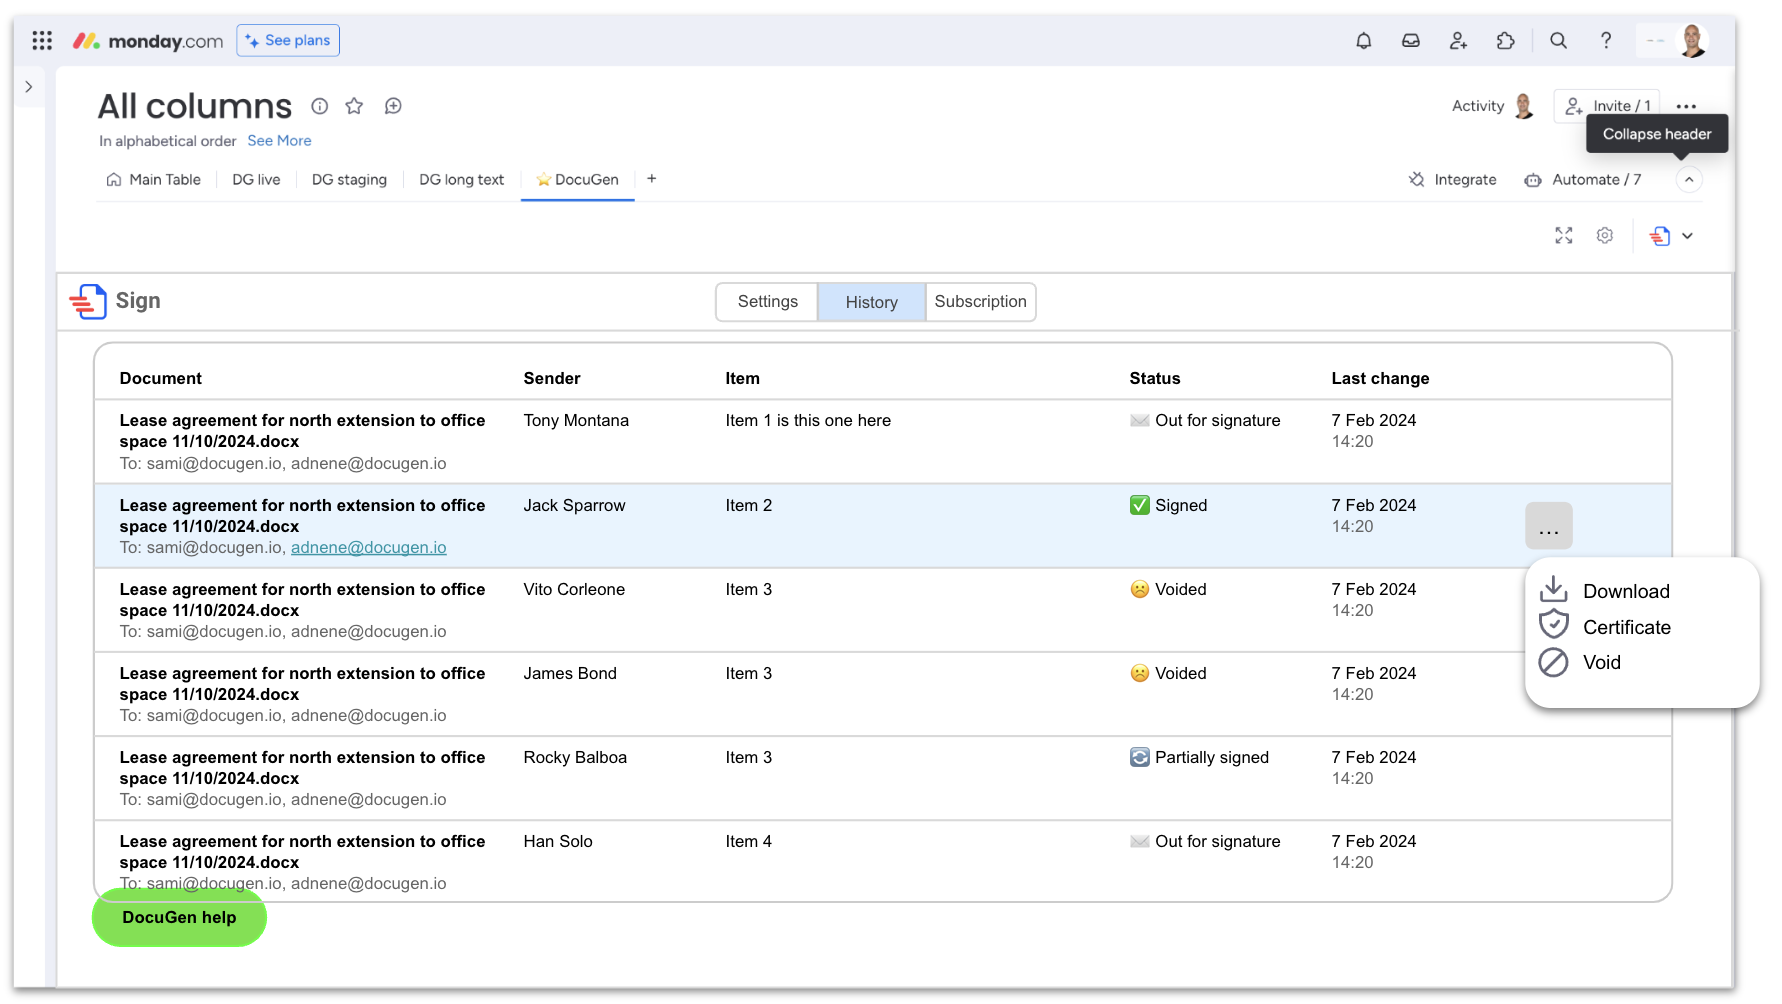Click the Download icon in popup
The image size is (1782, 1004).
[x=1553, y=590]
